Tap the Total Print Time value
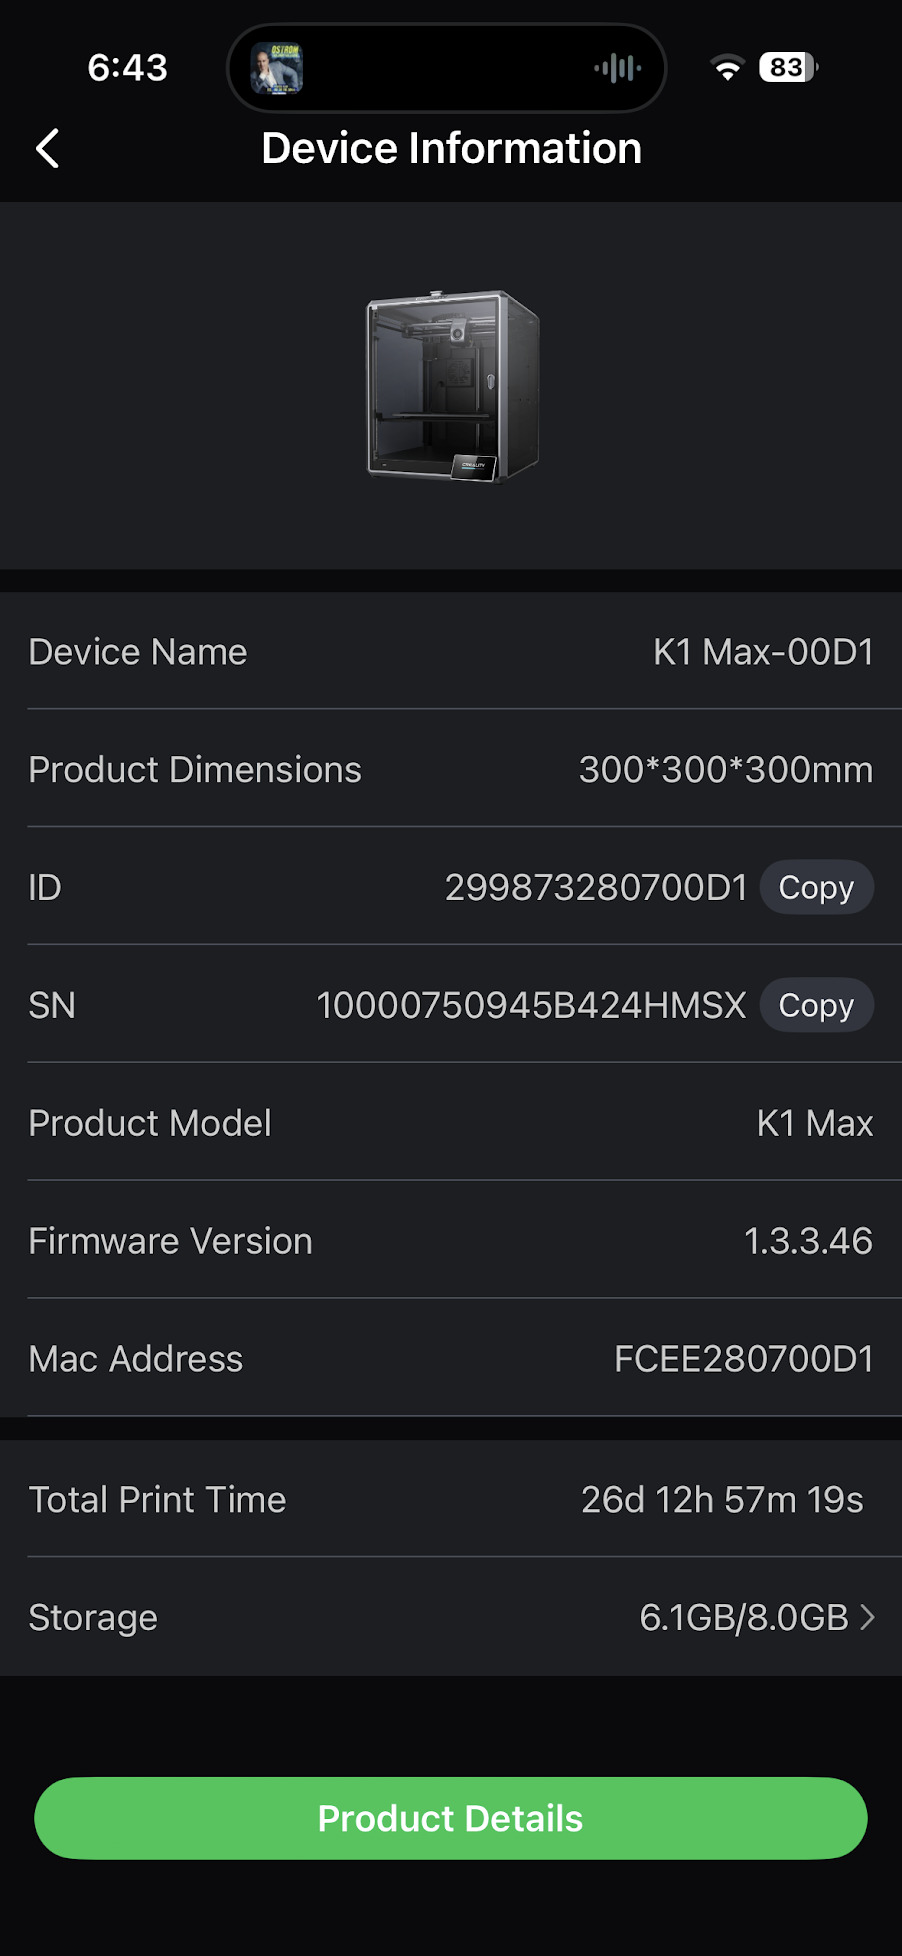The width and height of the screenshot is (902, 1956). tap(722, 1500)
